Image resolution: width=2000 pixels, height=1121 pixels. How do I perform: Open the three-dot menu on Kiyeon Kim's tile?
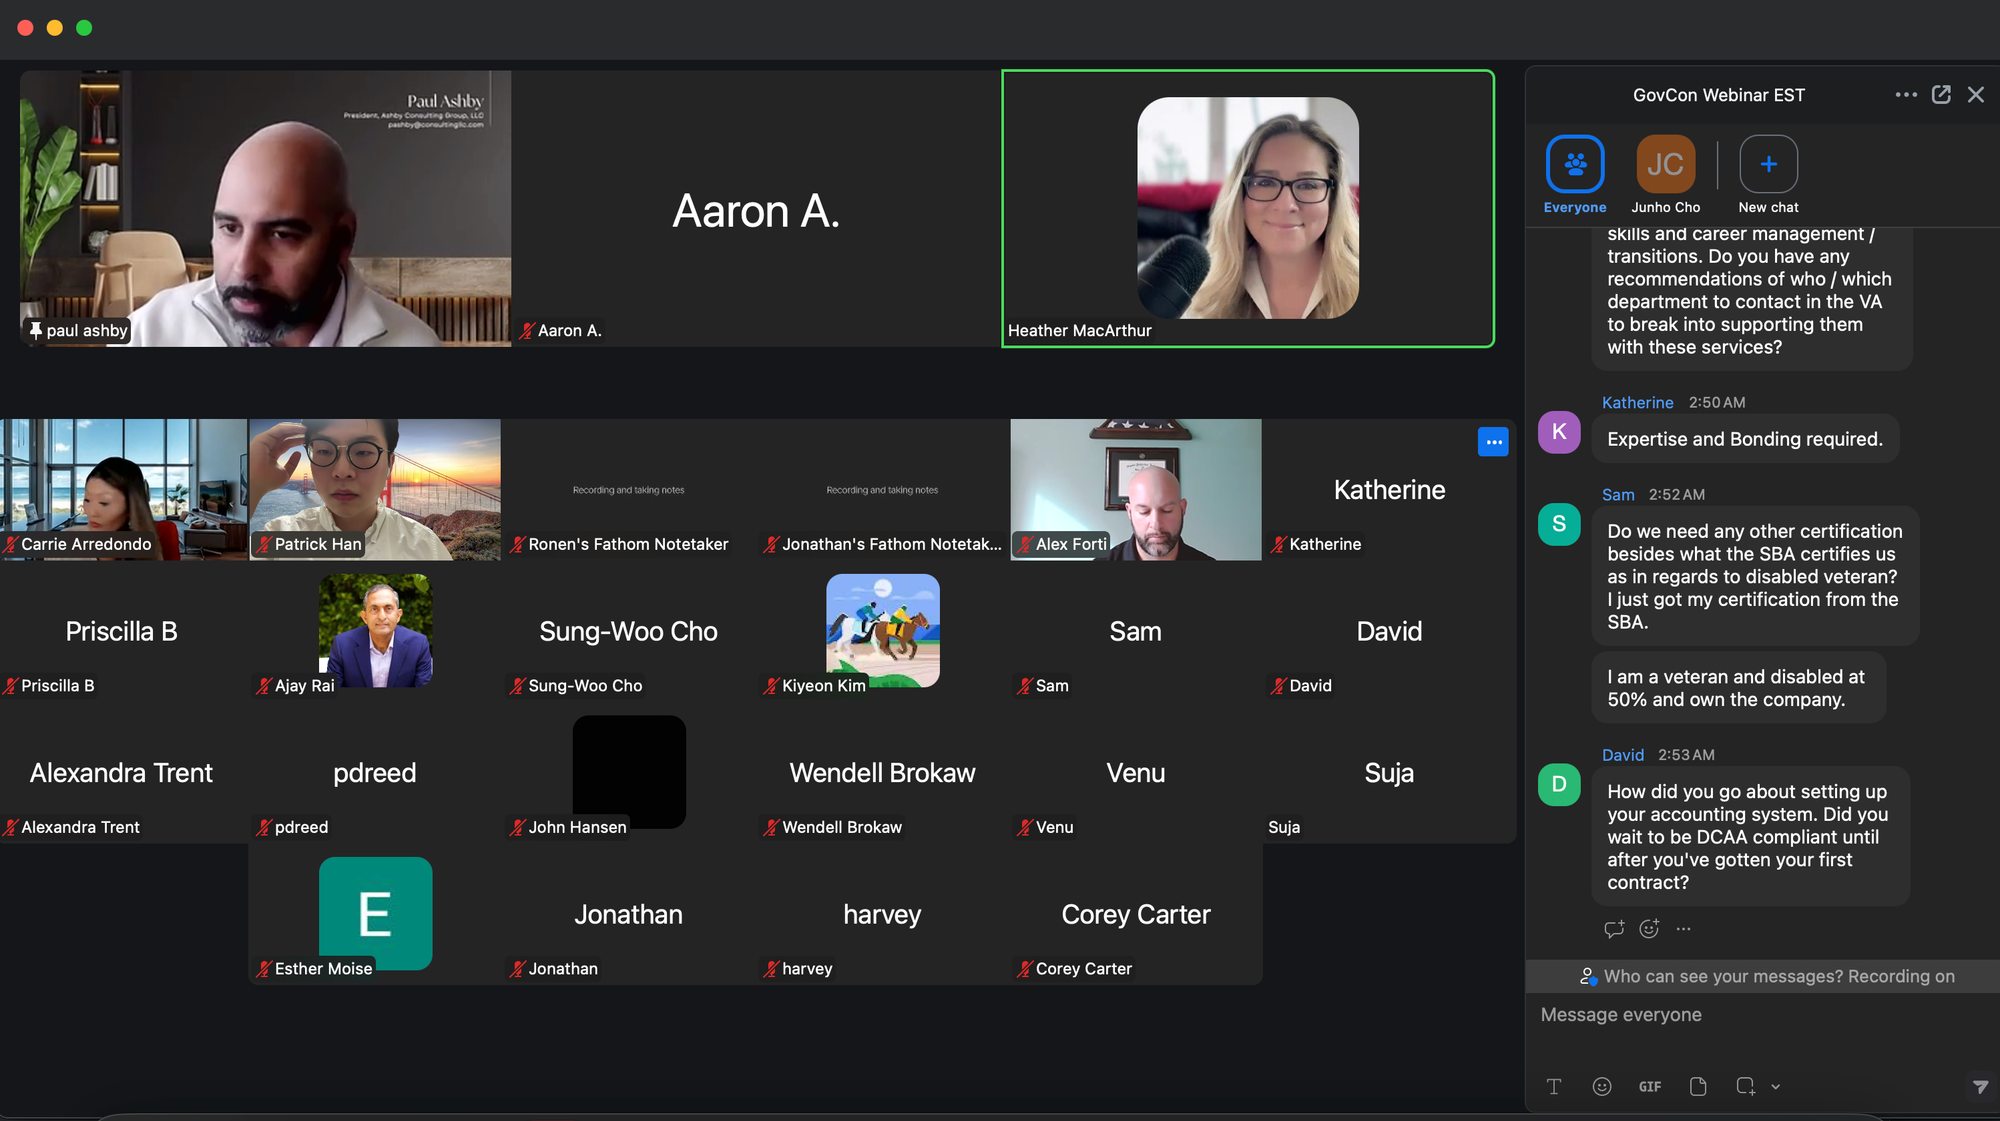(x=1493, y=441)
